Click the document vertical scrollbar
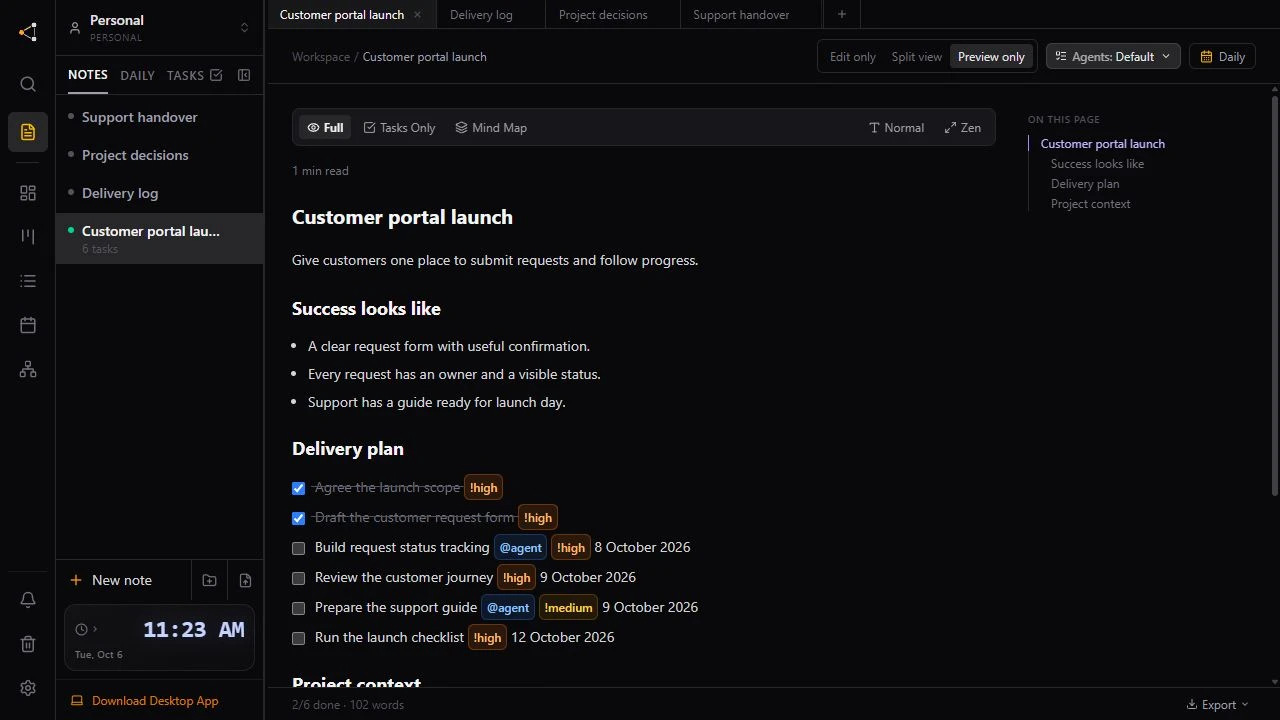1280x720 pixels. (1274, 295)
